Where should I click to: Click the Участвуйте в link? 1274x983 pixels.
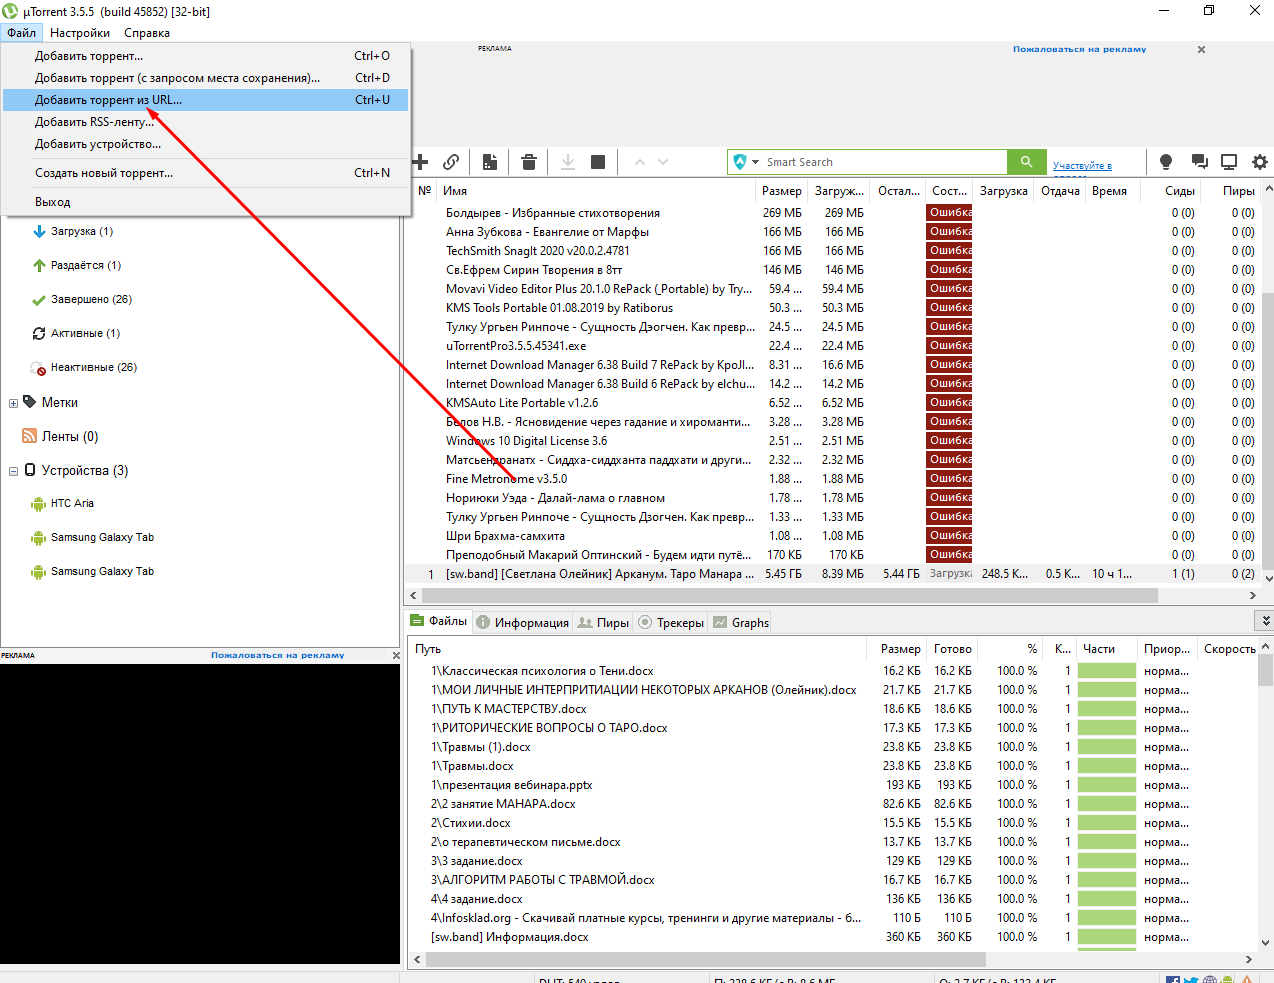click(x=1082, y=166)
